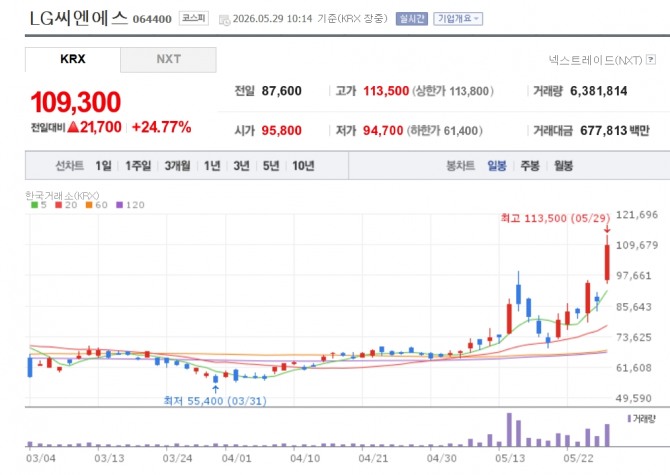Click the calendar icon beside the date
670x475 pixels.
pos(224,20)
